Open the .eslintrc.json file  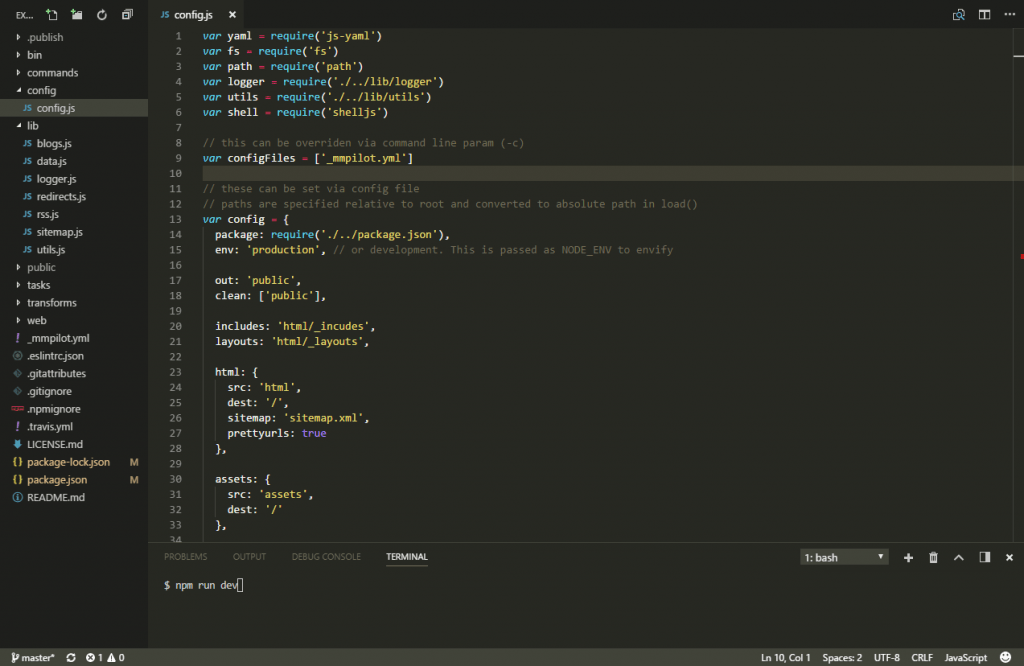[74, 355]
